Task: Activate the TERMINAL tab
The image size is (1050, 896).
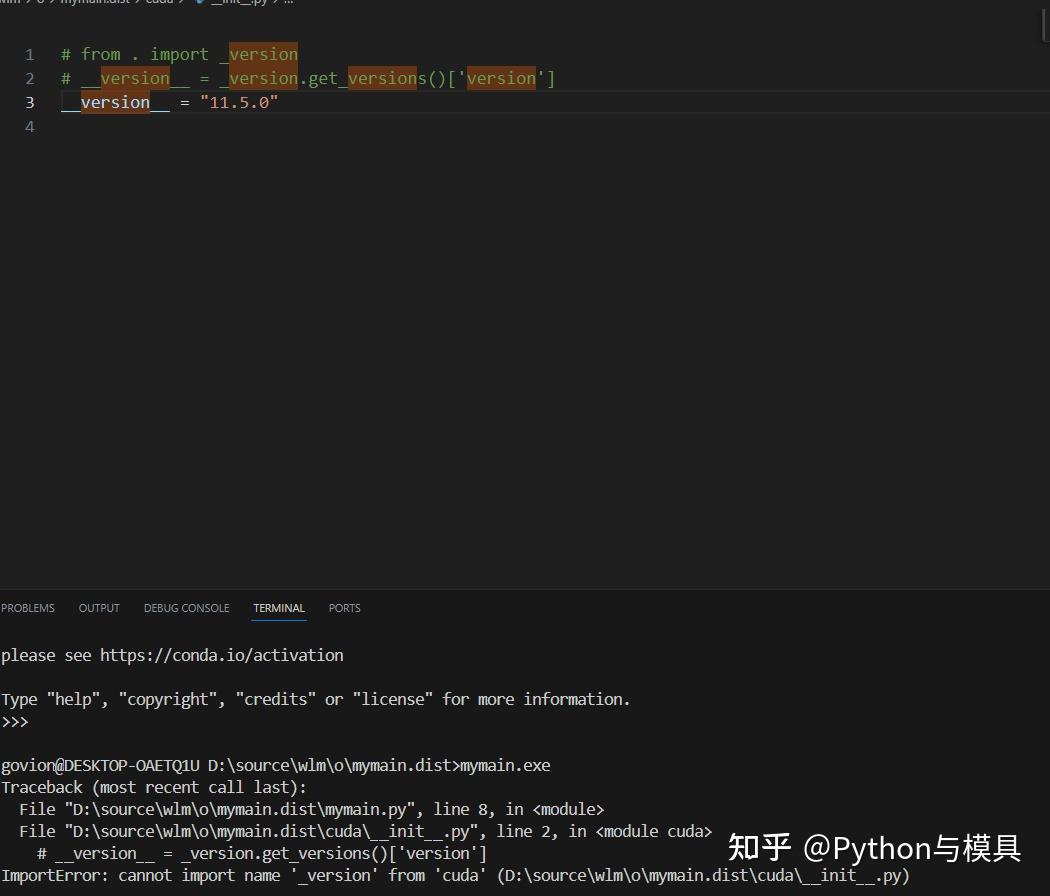Action: click(279, 608)
